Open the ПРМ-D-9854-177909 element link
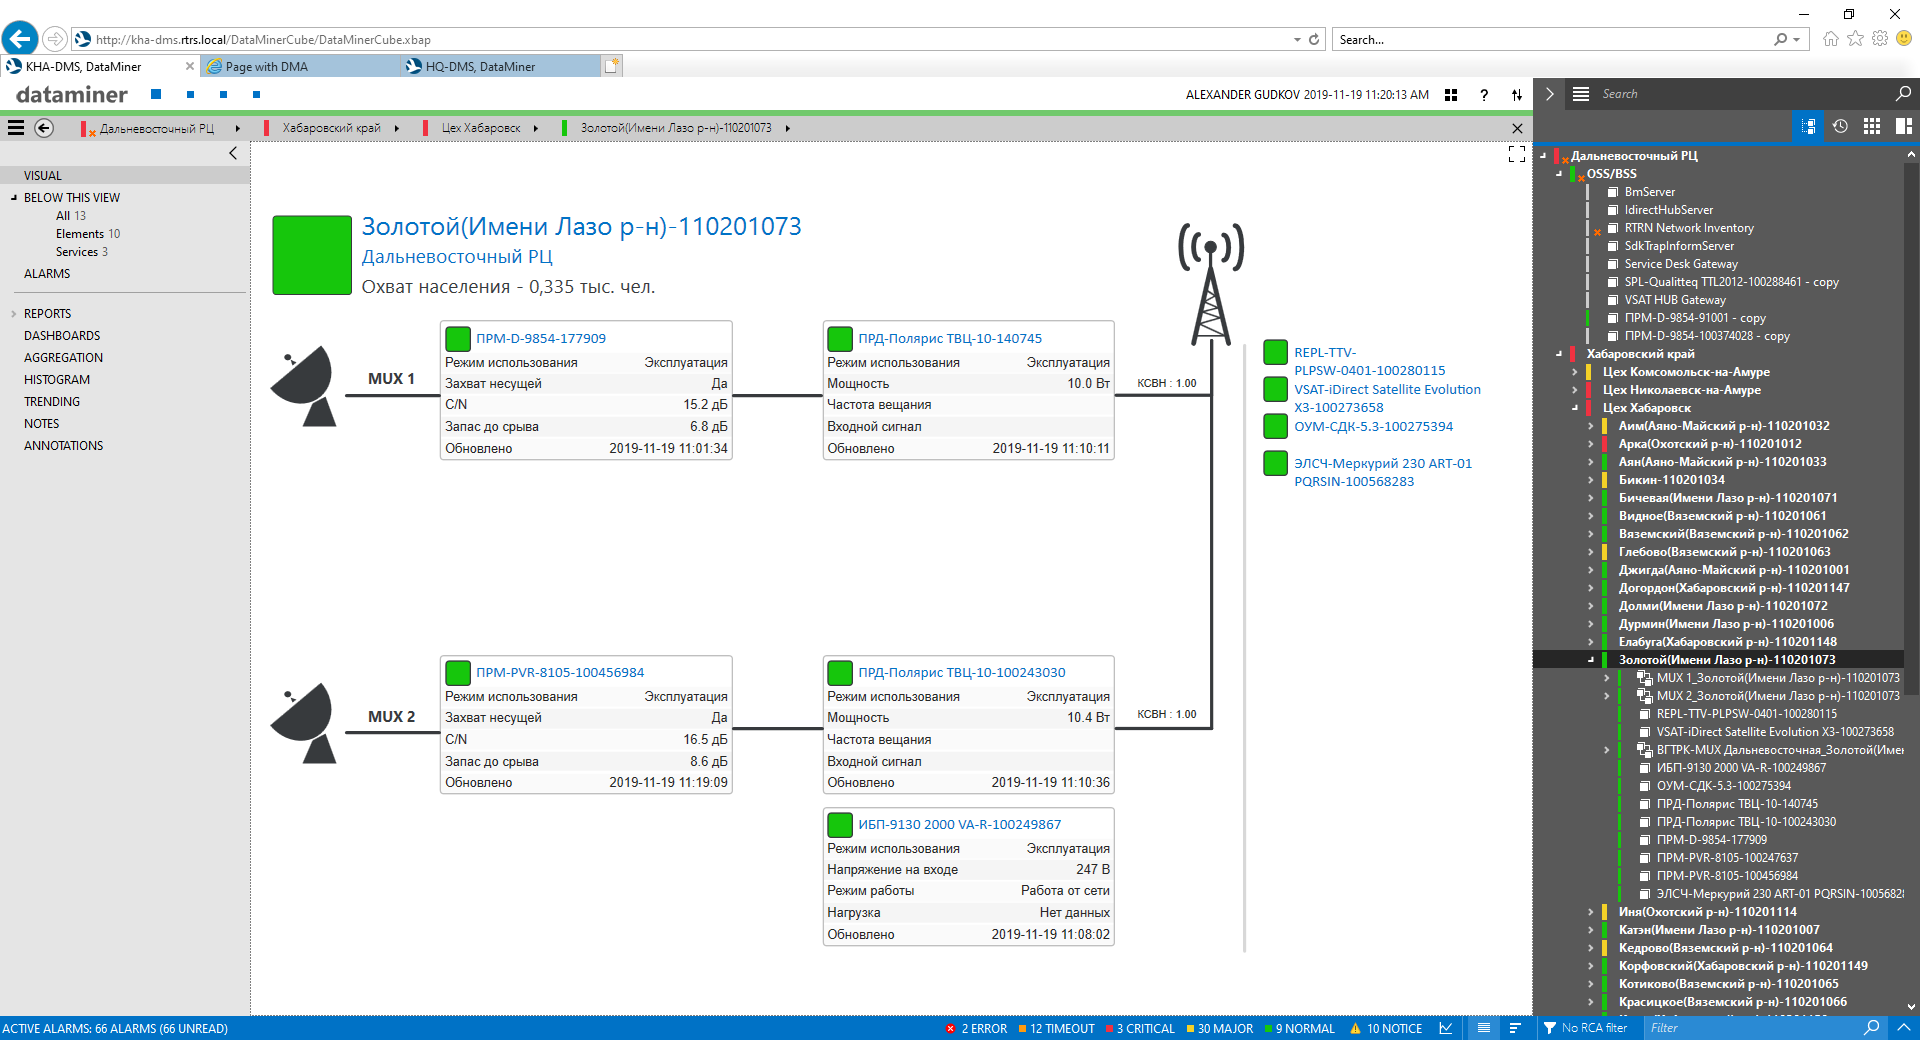The width and height of the screenshot is (1920, 1040). point(541,339)
